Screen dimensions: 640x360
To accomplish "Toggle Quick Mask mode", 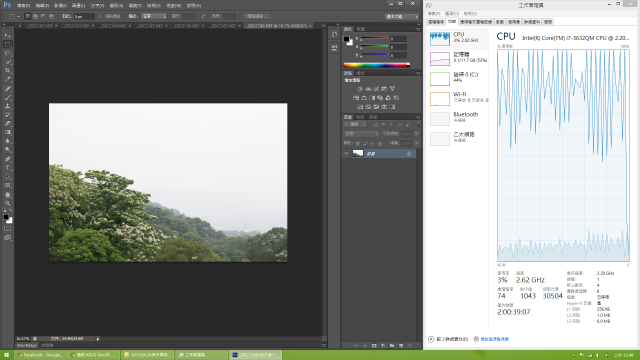I will coord(8,229).
